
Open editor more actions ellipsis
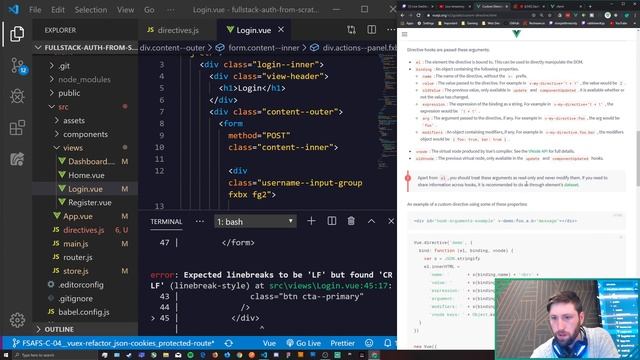(391, 30)
